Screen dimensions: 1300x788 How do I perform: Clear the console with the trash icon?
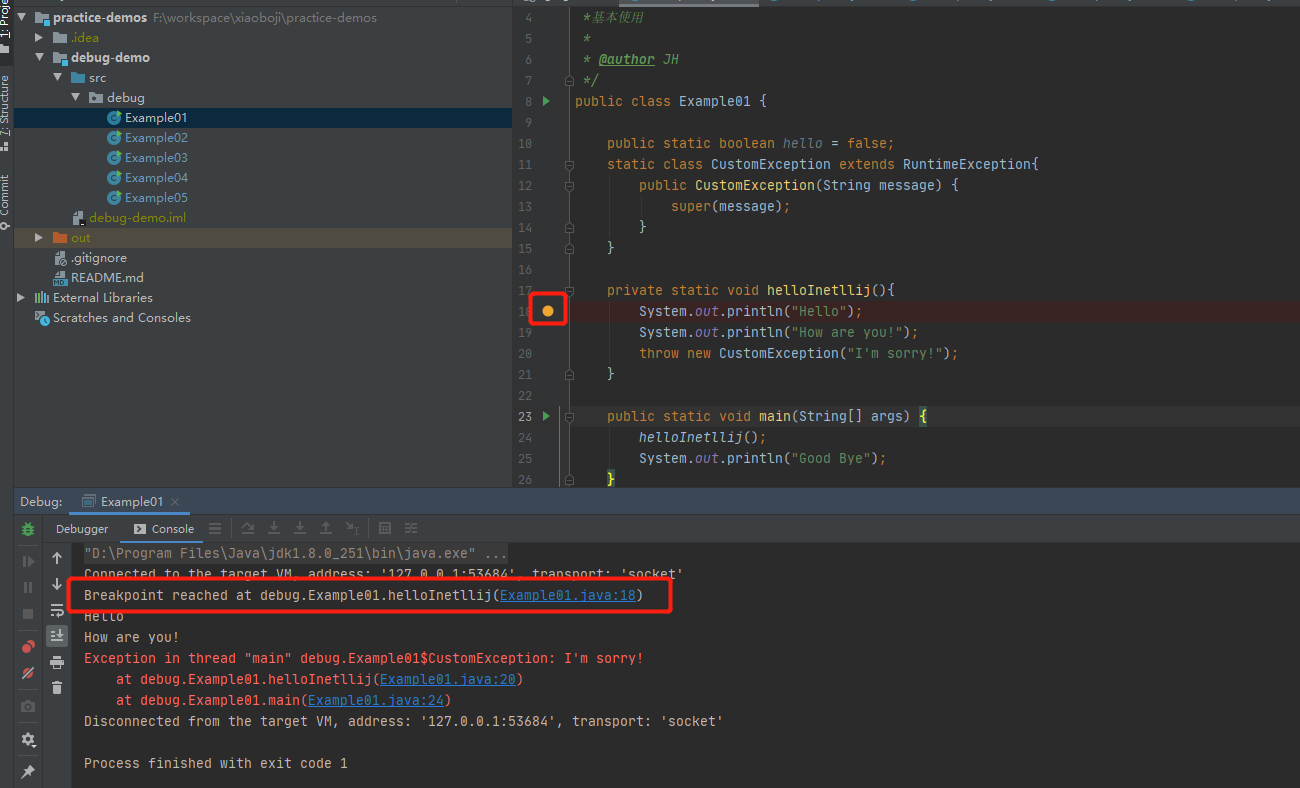(57, 686)
